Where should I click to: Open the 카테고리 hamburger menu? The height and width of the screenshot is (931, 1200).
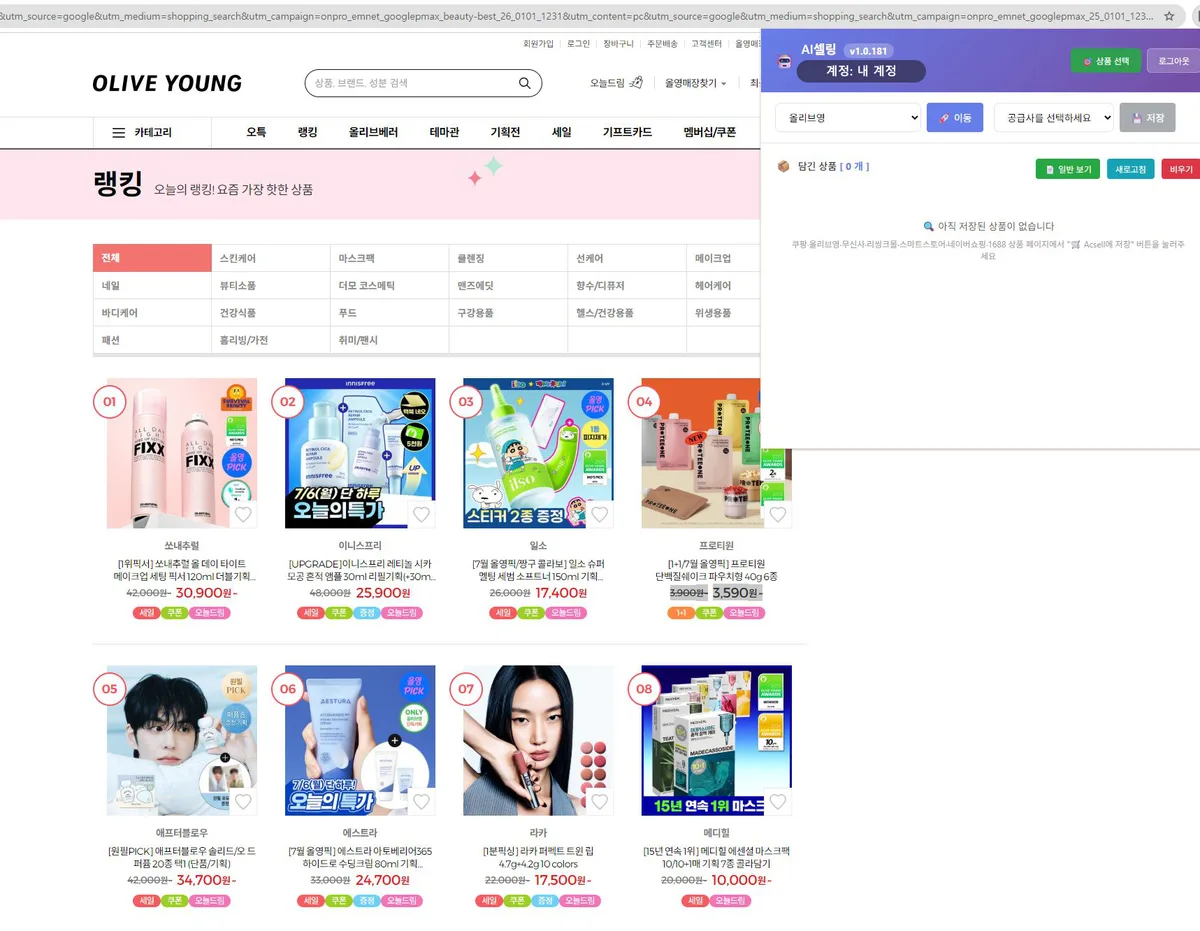pyautogui.click(x=141, y=132)
